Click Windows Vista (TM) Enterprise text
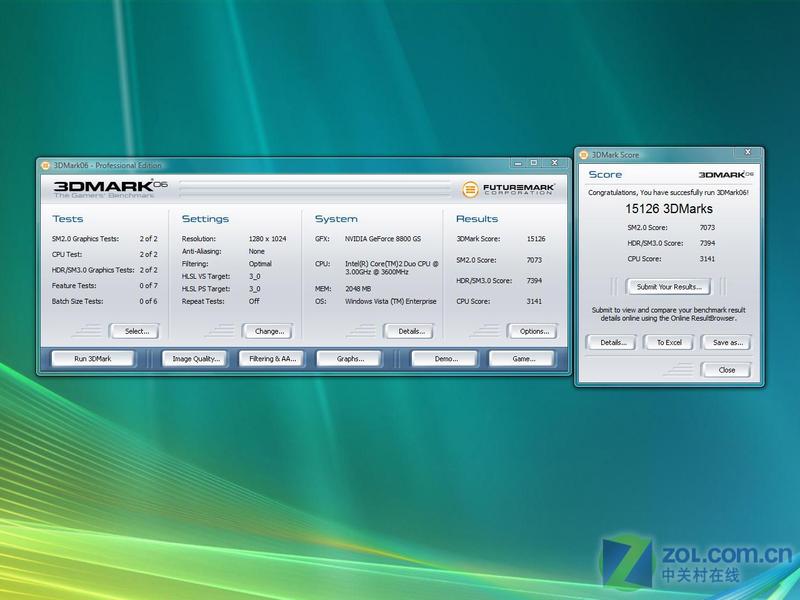Screen dimensions: 800x600 pyautogui.click(x=390, y=302)
